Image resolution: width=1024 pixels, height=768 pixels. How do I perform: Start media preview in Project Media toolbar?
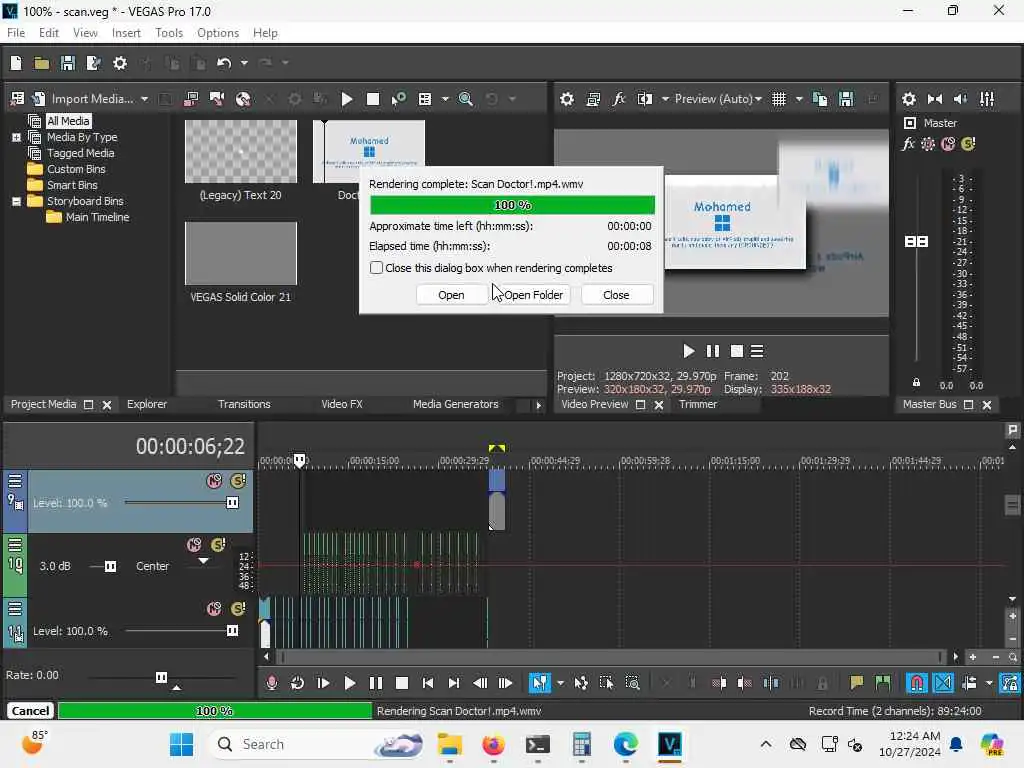coord(347,99)
